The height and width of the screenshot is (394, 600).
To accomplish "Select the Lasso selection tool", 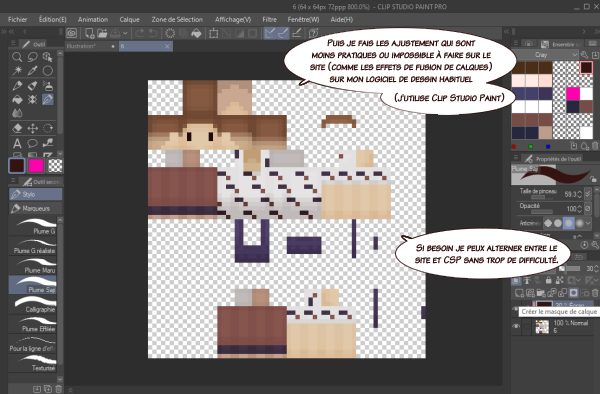I will pos(33,57).
